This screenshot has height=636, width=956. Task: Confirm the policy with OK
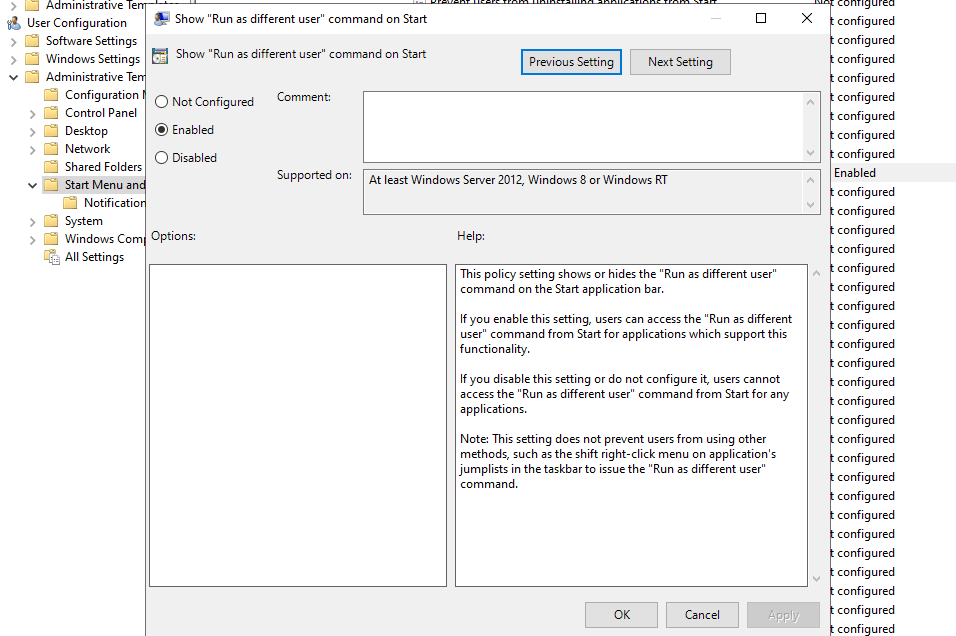click(621, 615)
